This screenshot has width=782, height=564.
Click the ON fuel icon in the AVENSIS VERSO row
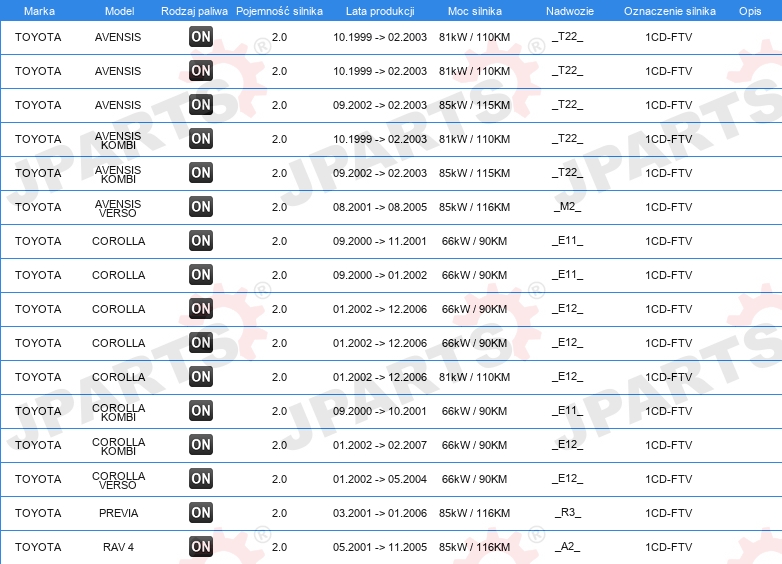pos(201,206)
